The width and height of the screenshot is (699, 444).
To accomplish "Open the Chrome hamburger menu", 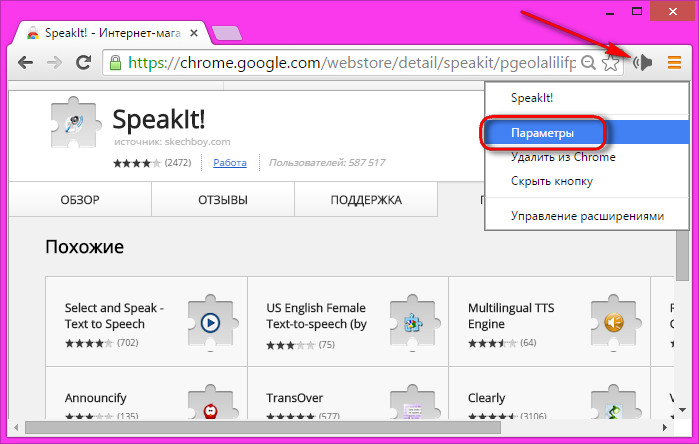I will (674, 62).
